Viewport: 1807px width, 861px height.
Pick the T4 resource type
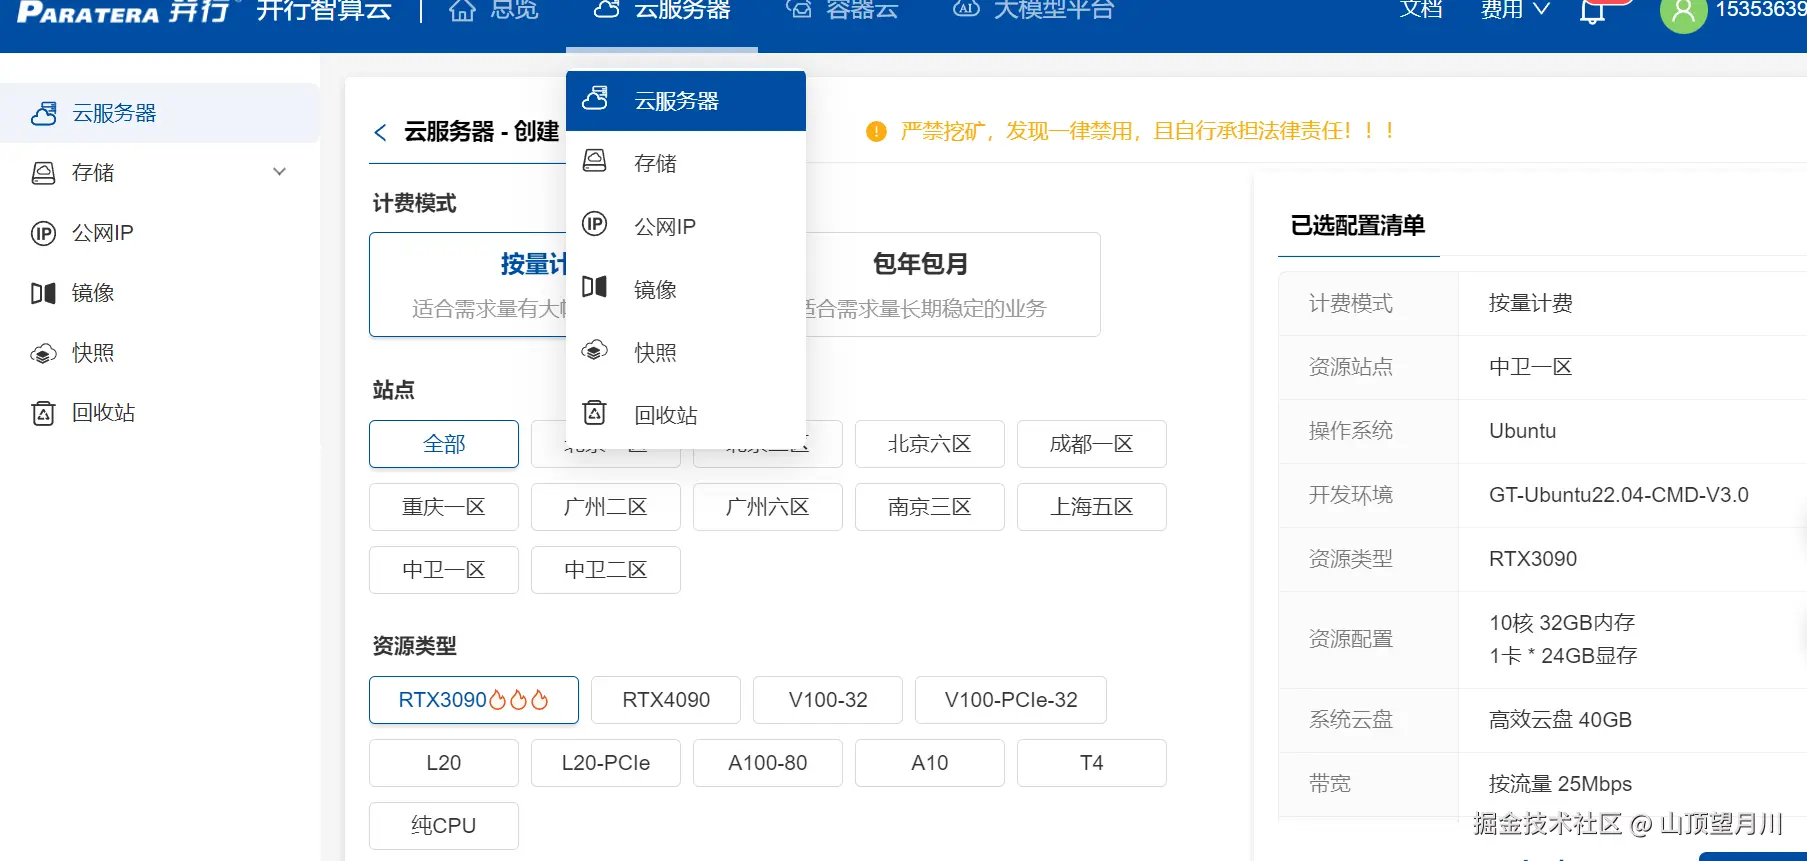click(1092, 763)
